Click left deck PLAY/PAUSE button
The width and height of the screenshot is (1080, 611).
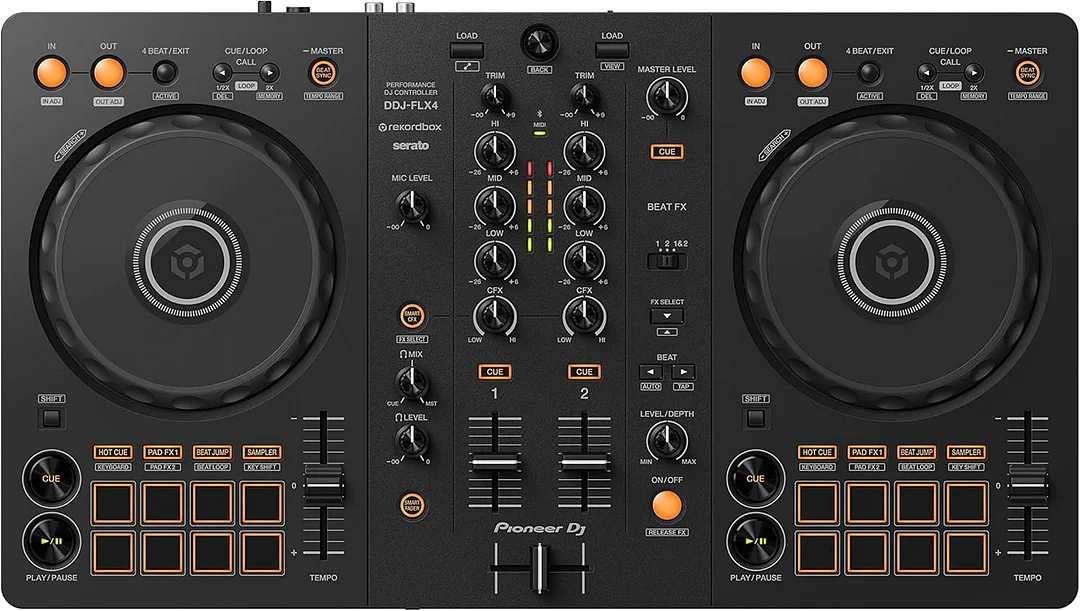point(52,541)
